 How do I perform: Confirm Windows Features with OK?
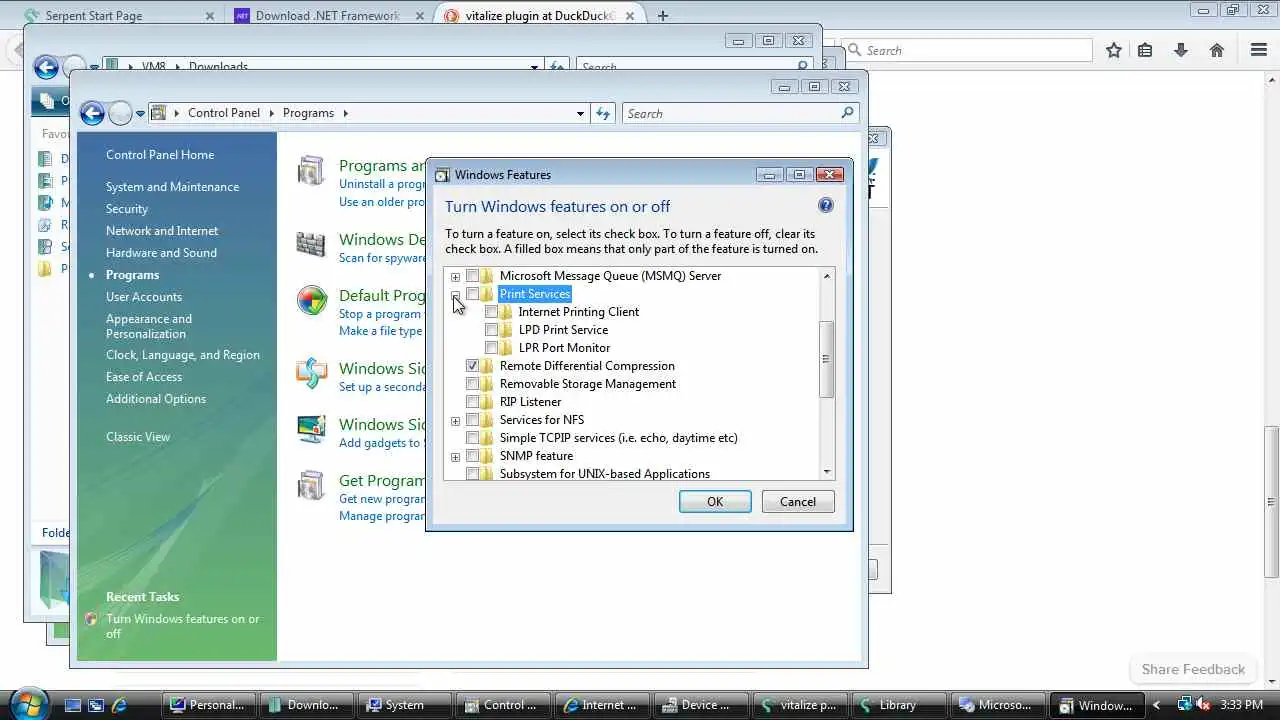715,502
